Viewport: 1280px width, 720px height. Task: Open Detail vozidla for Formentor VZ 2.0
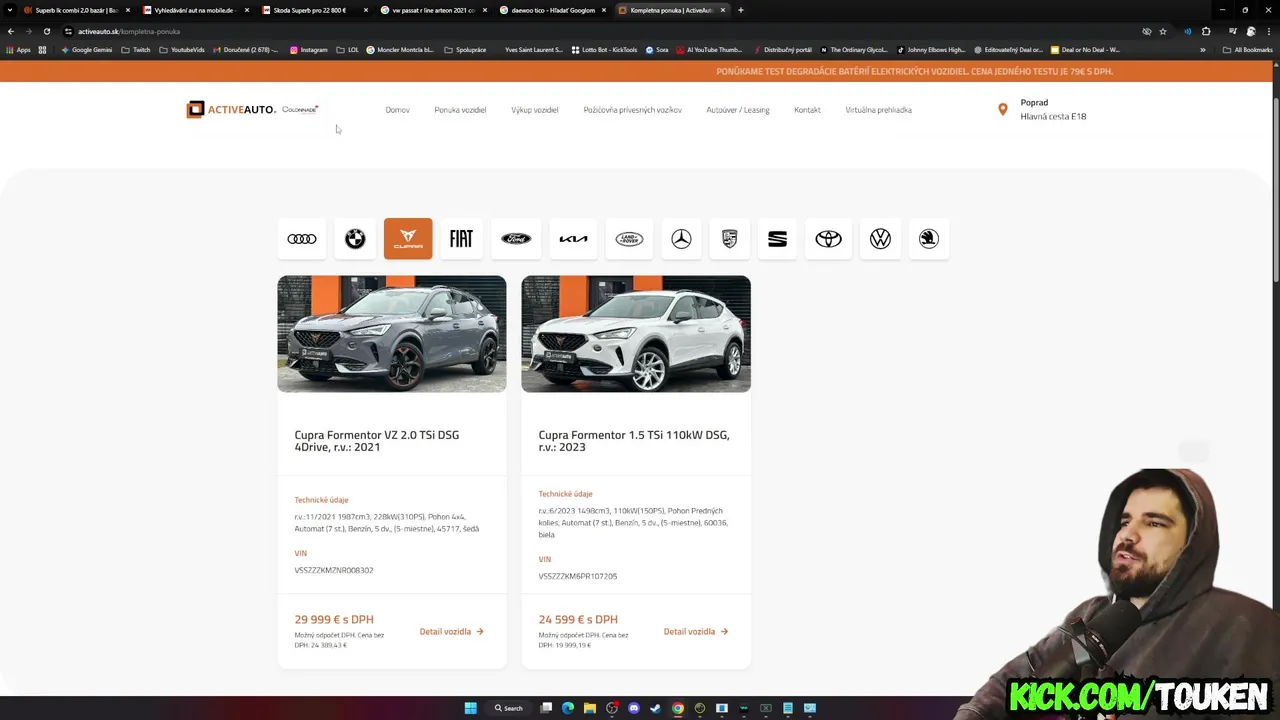pos(452,632)
